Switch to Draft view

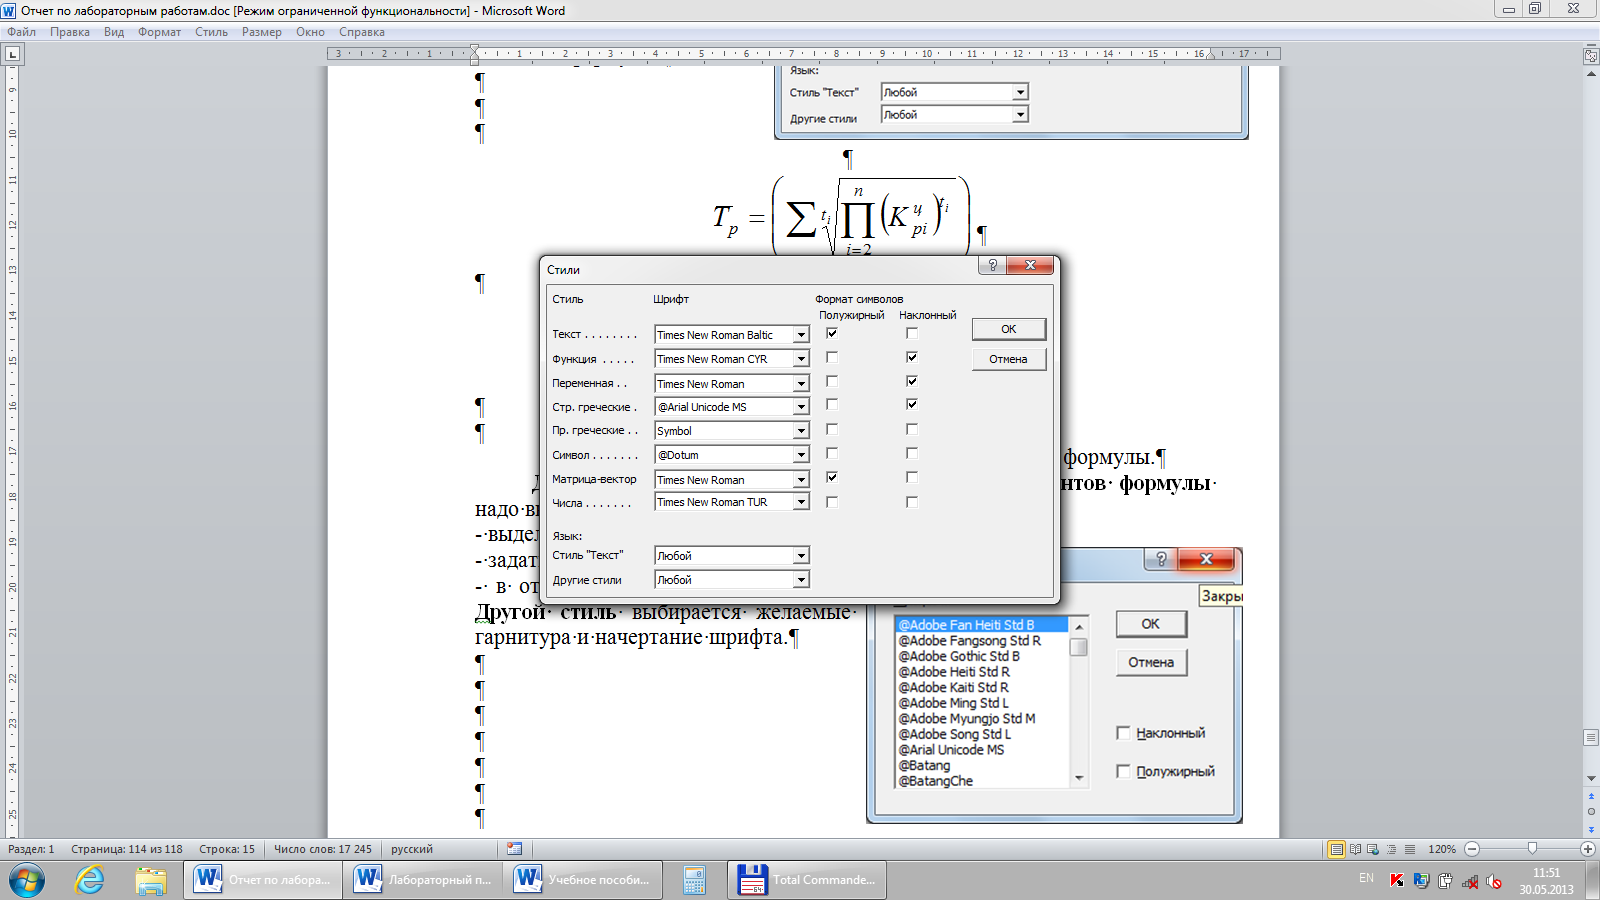tap(1410, 849)
